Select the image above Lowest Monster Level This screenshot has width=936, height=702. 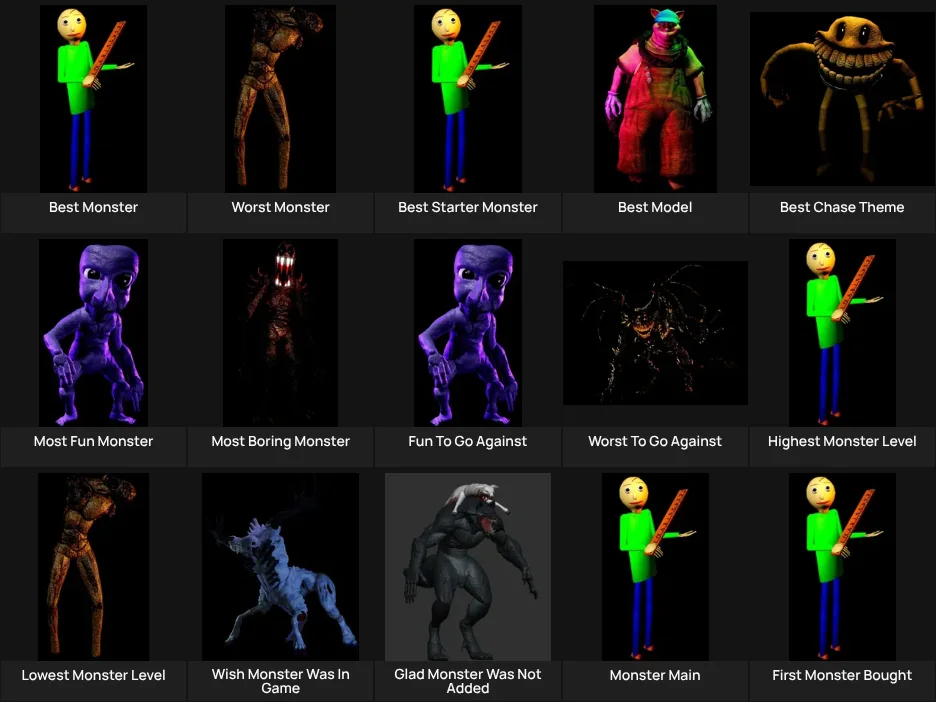tap(93, 566)
